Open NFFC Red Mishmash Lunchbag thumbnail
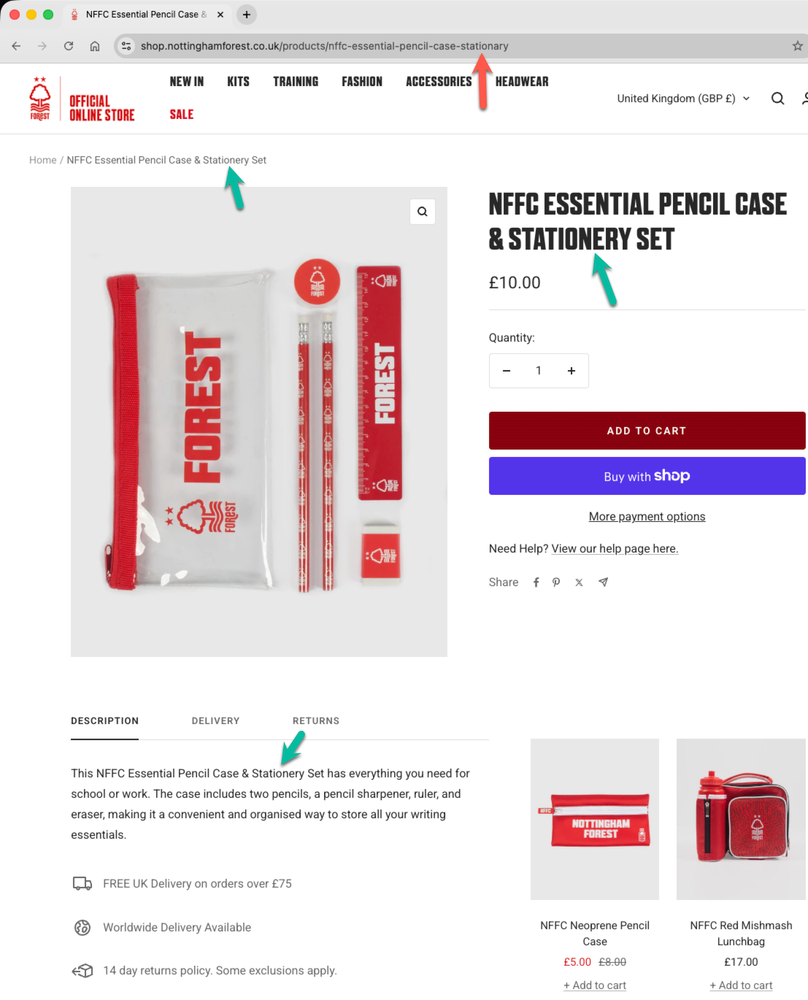The height and width of the screenshot is (1000, 808). pyautogui.click(x=741, y=819)
